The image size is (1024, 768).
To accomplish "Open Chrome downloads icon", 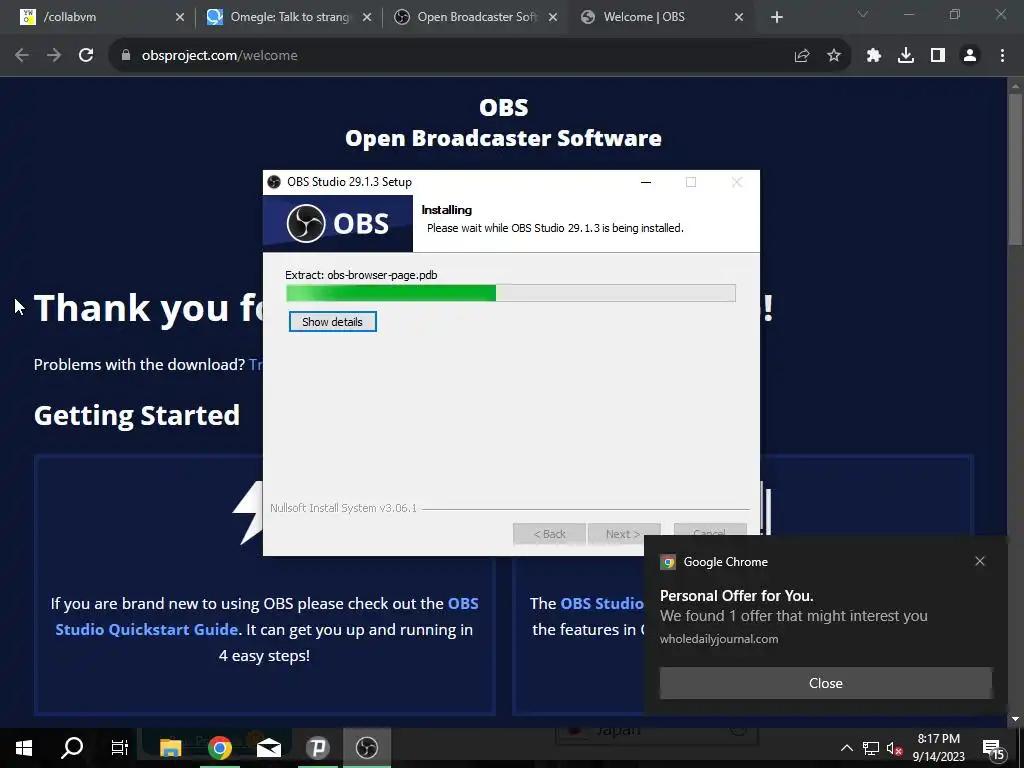I will click(x=906, y=56).
